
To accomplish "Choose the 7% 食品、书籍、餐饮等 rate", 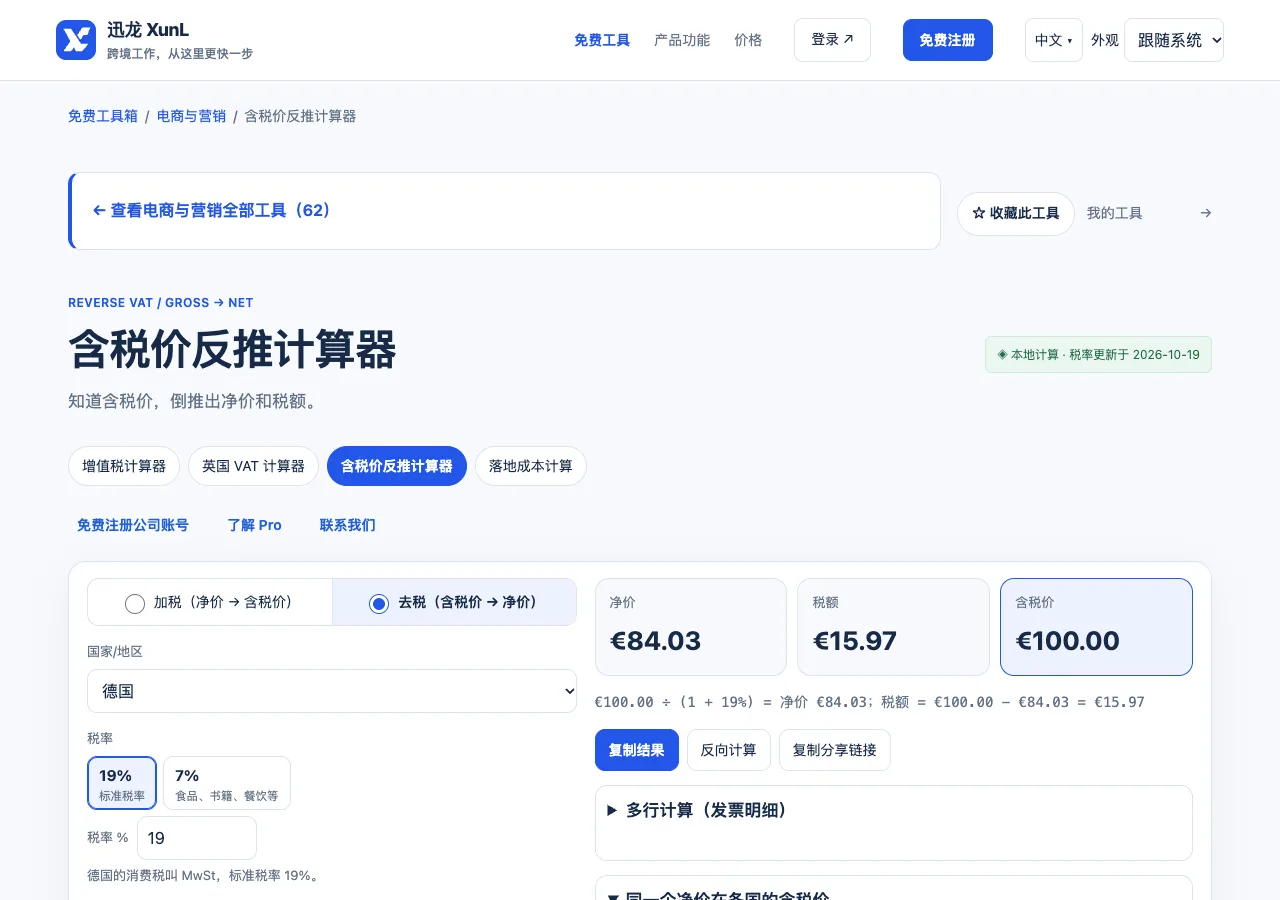I will pyautogui.click(x=227, y=783).
